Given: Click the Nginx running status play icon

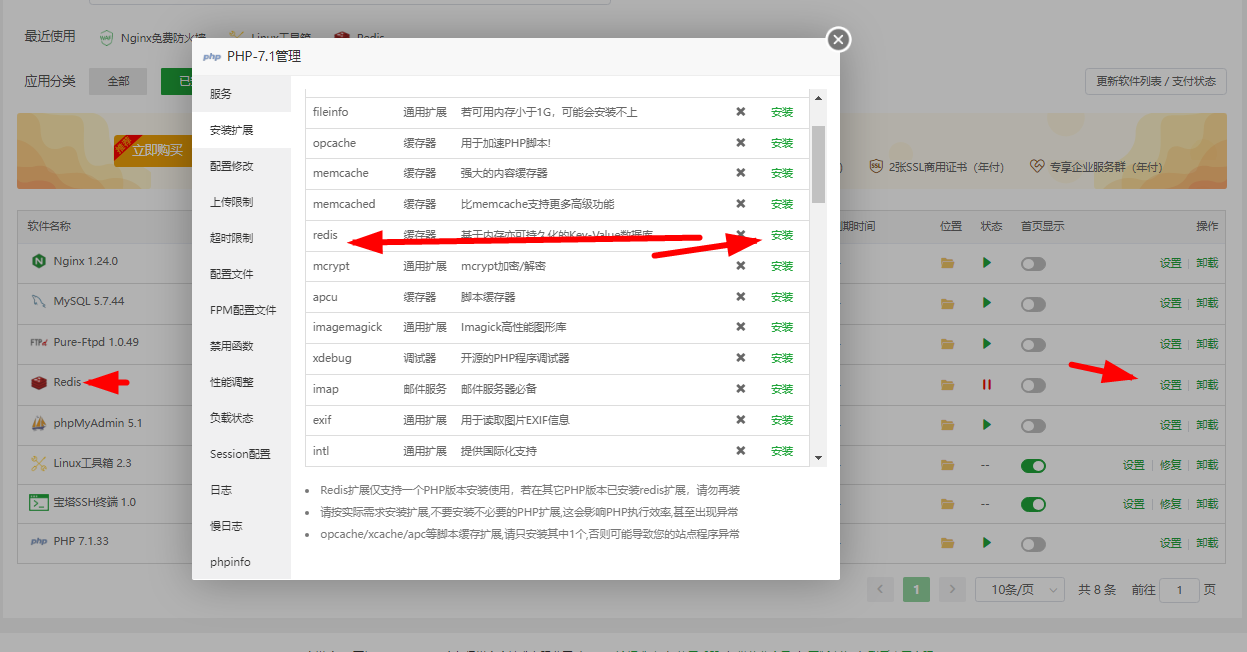Looking at the screenshot, I should (987, 263).
